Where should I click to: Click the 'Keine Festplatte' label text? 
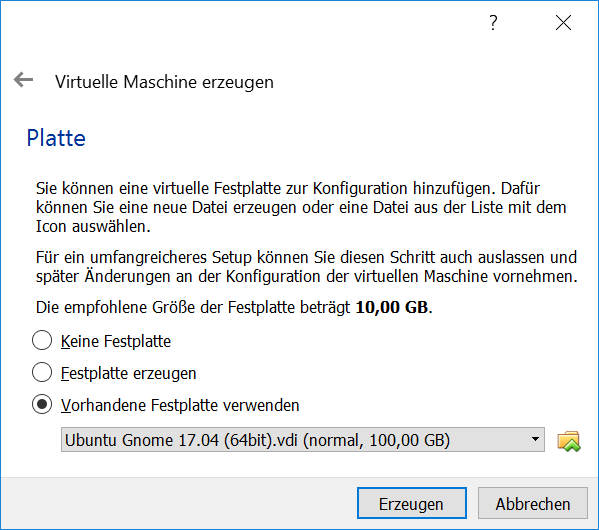(x=116, y=341)
